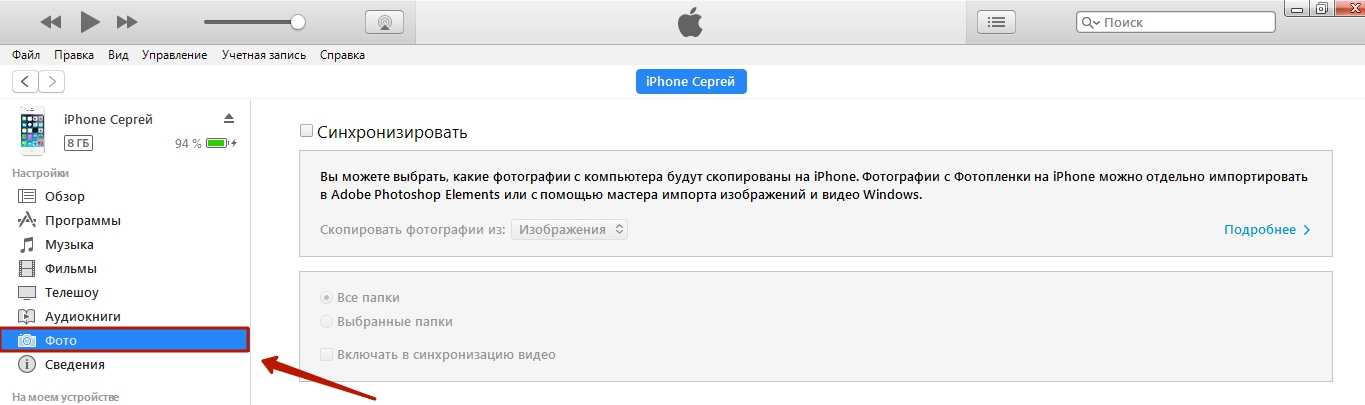Open the search options magnifier dropdown
The width and height of the screenshot is (1365, 405).
(1090, 22)
